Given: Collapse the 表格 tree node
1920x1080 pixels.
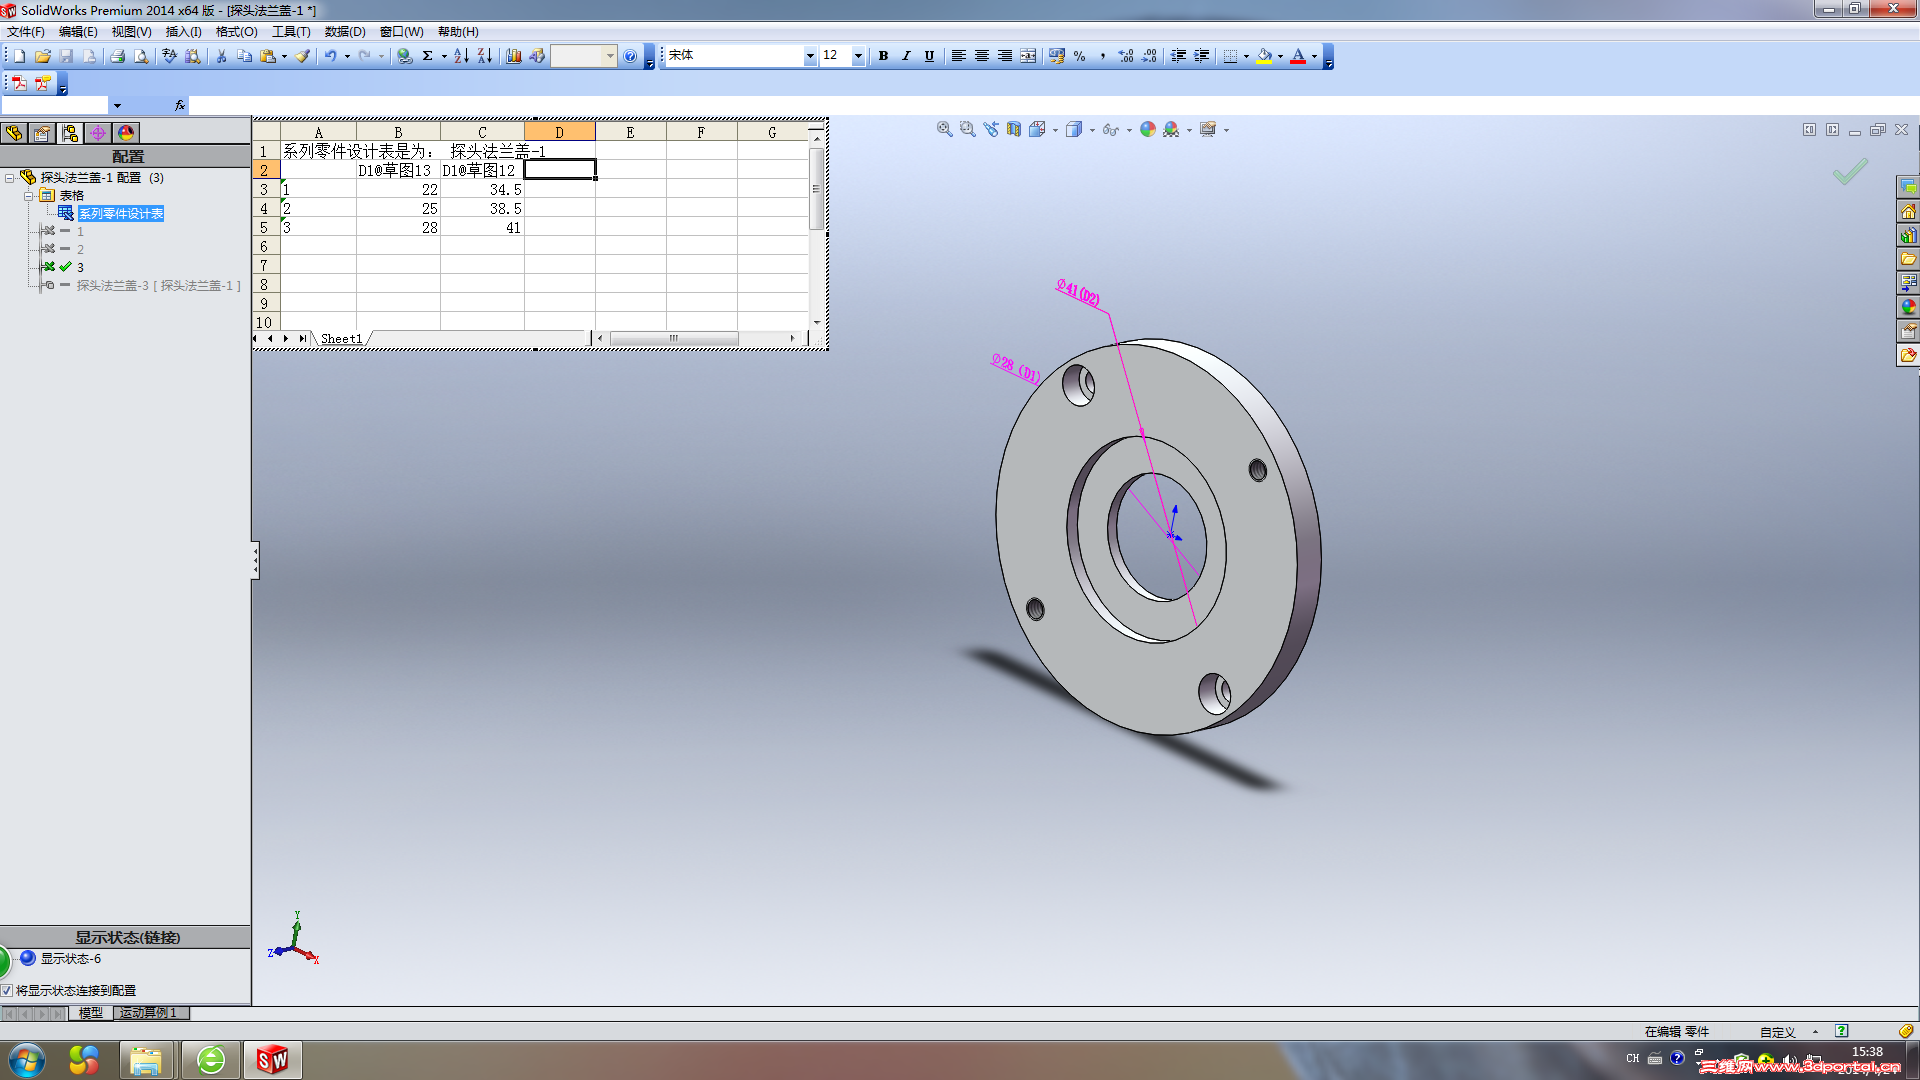Looking at the screenshot, I should [29, 196].
